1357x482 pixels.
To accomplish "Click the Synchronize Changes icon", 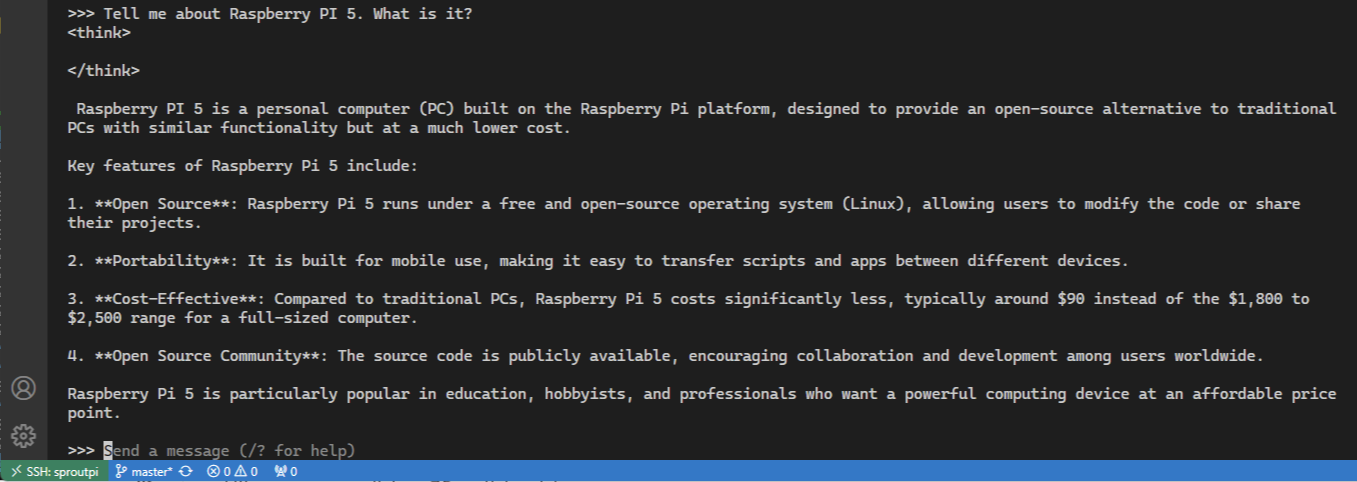I will (186, 471).
